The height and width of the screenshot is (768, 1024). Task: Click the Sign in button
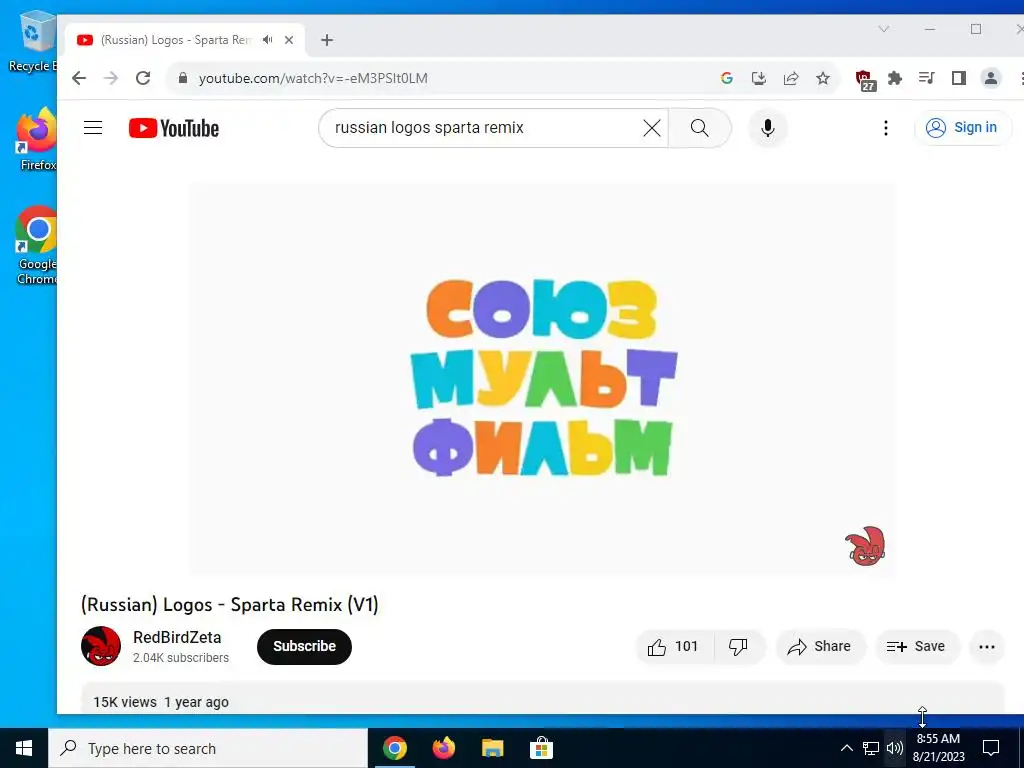coord(963,127)
